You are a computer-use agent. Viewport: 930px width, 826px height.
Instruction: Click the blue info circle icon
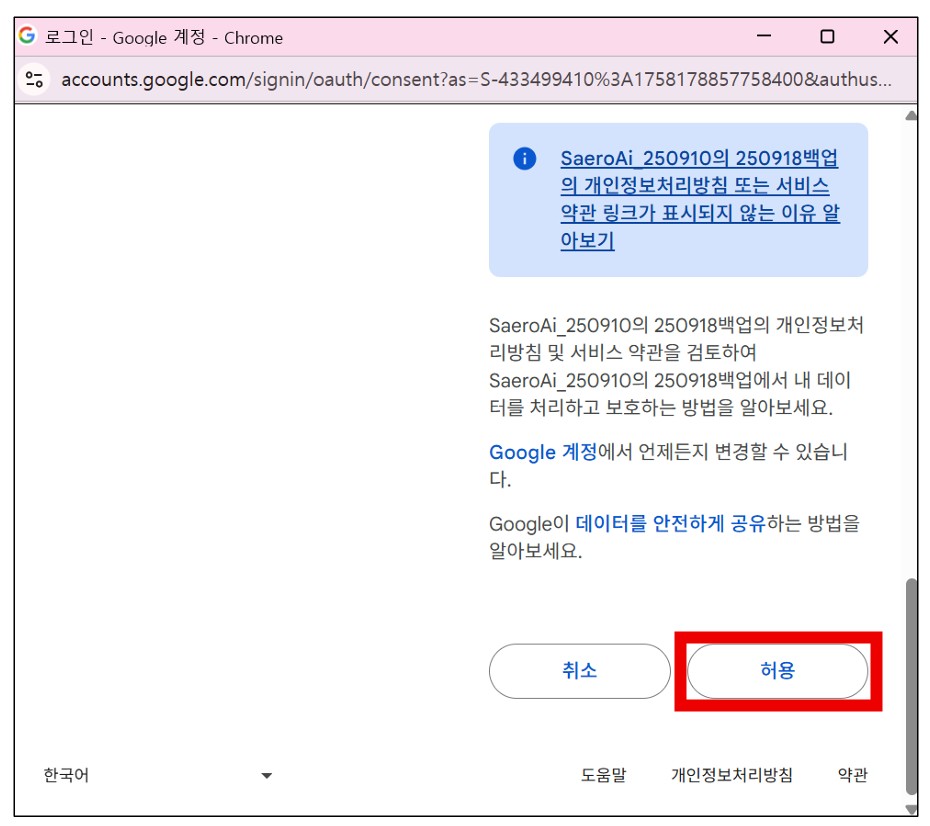(x=524, y=158)
